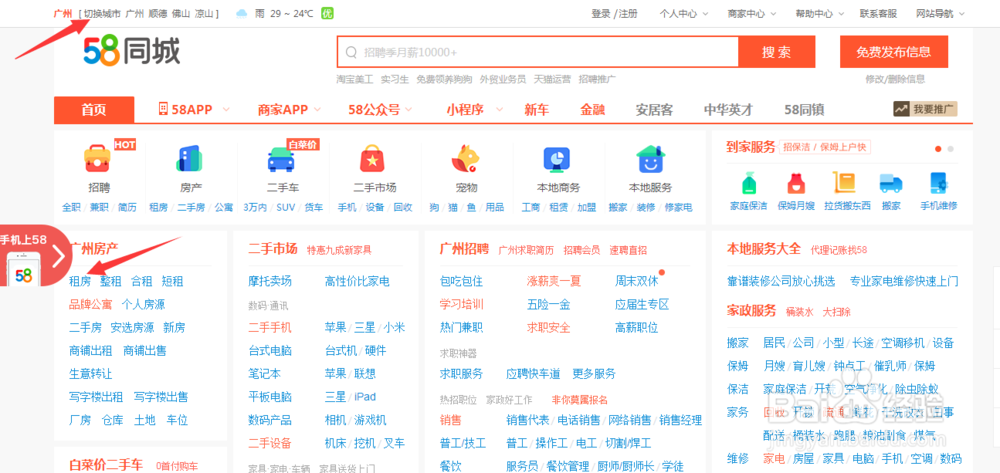Image resolution: width=1000 pixels, height=473 pixels.
Task: Click the 品牌公寓 link
Action: (90, 304)
